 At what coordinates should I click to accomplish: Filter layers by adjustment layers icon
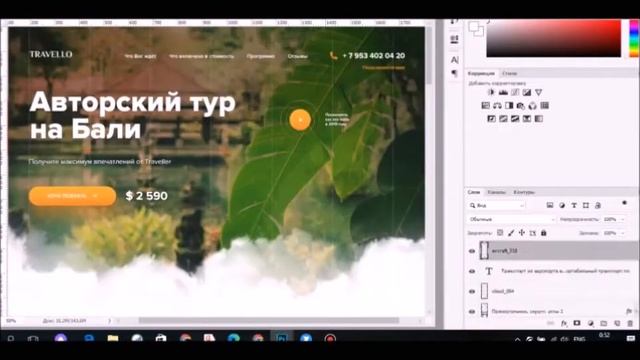pos(562,205)
